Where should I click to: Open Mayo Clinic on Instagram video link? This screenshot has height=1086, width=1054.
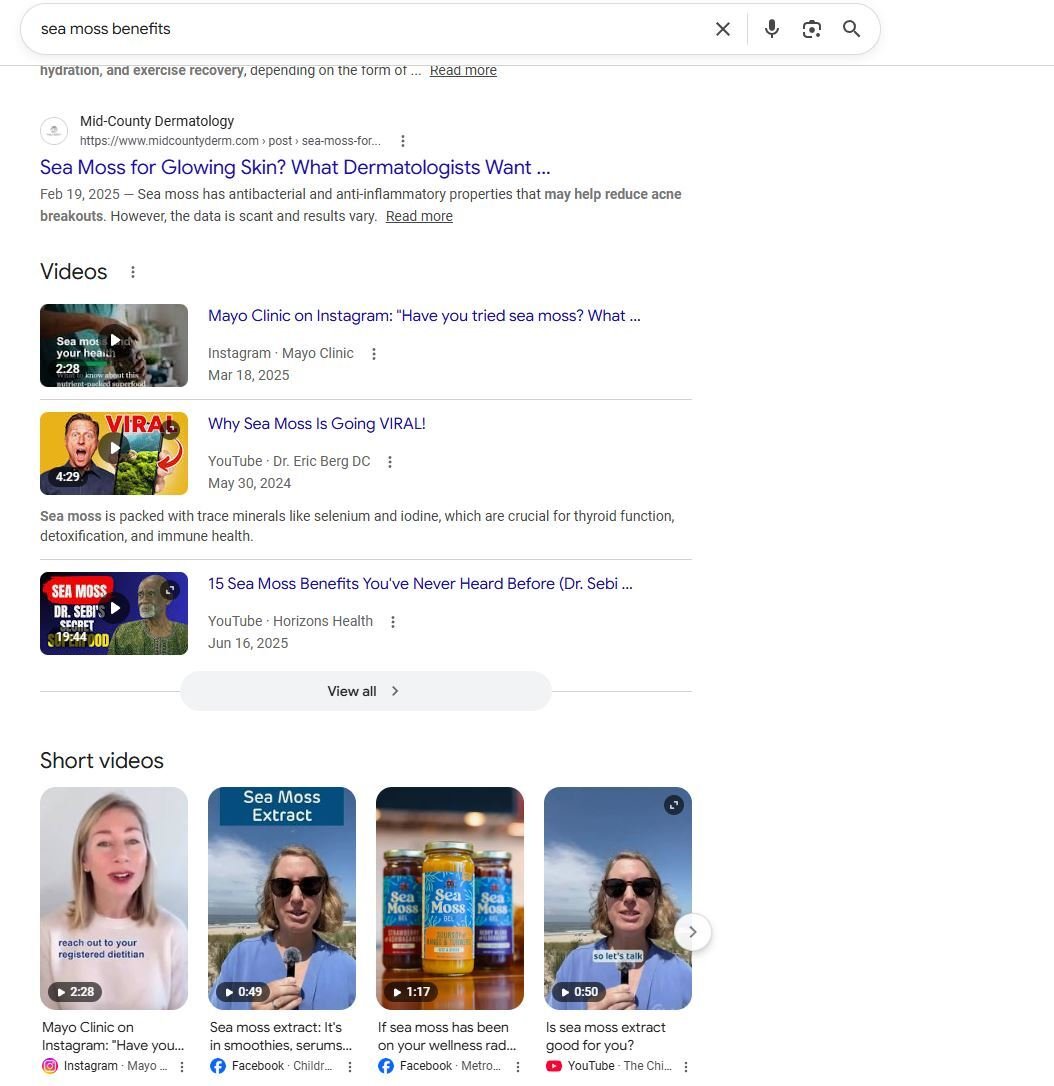point(424,316)
